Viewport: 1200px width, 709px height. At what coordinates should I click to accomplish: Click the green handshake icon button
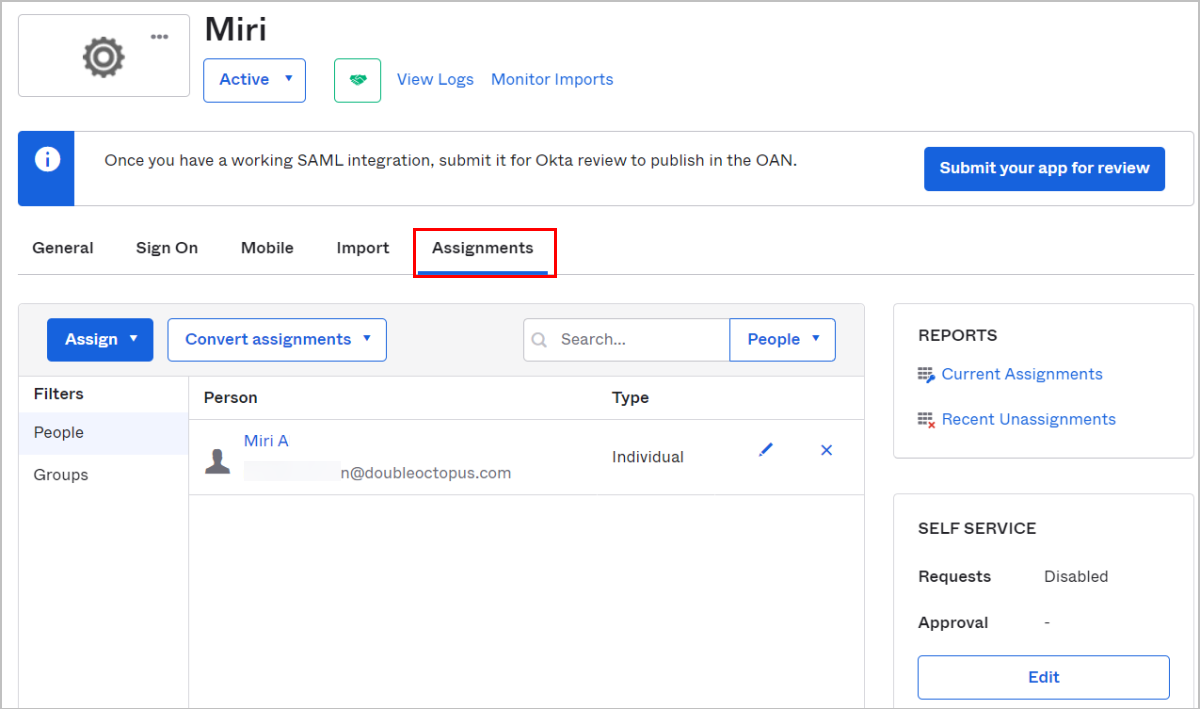tap(358, 80)
